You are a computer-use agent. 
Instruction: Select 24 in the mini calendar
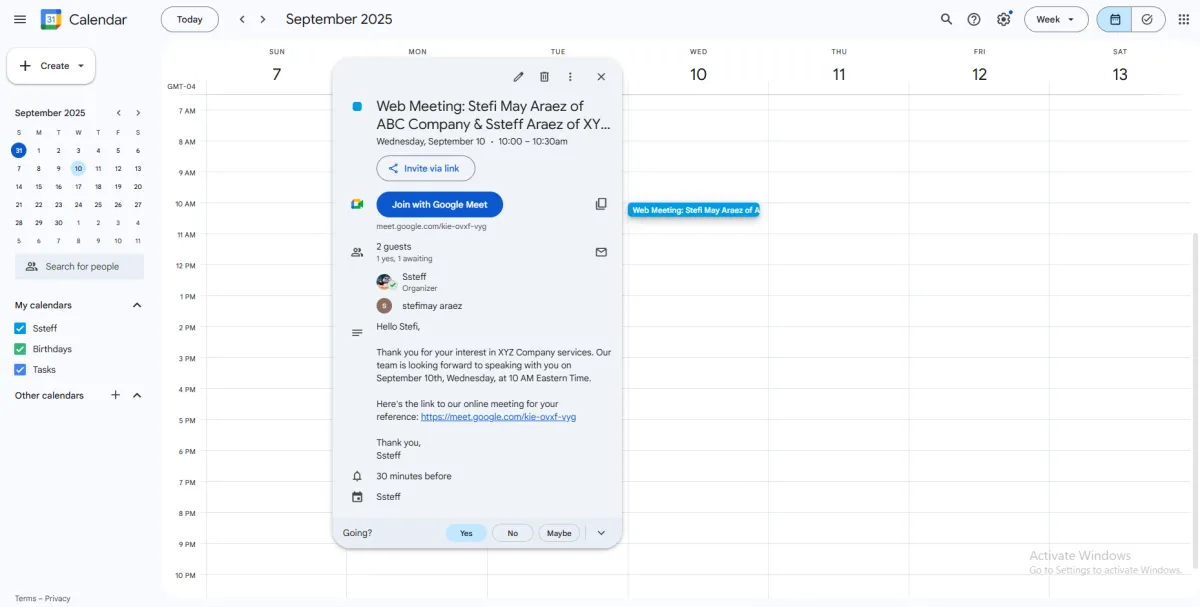tap(78, 205)
